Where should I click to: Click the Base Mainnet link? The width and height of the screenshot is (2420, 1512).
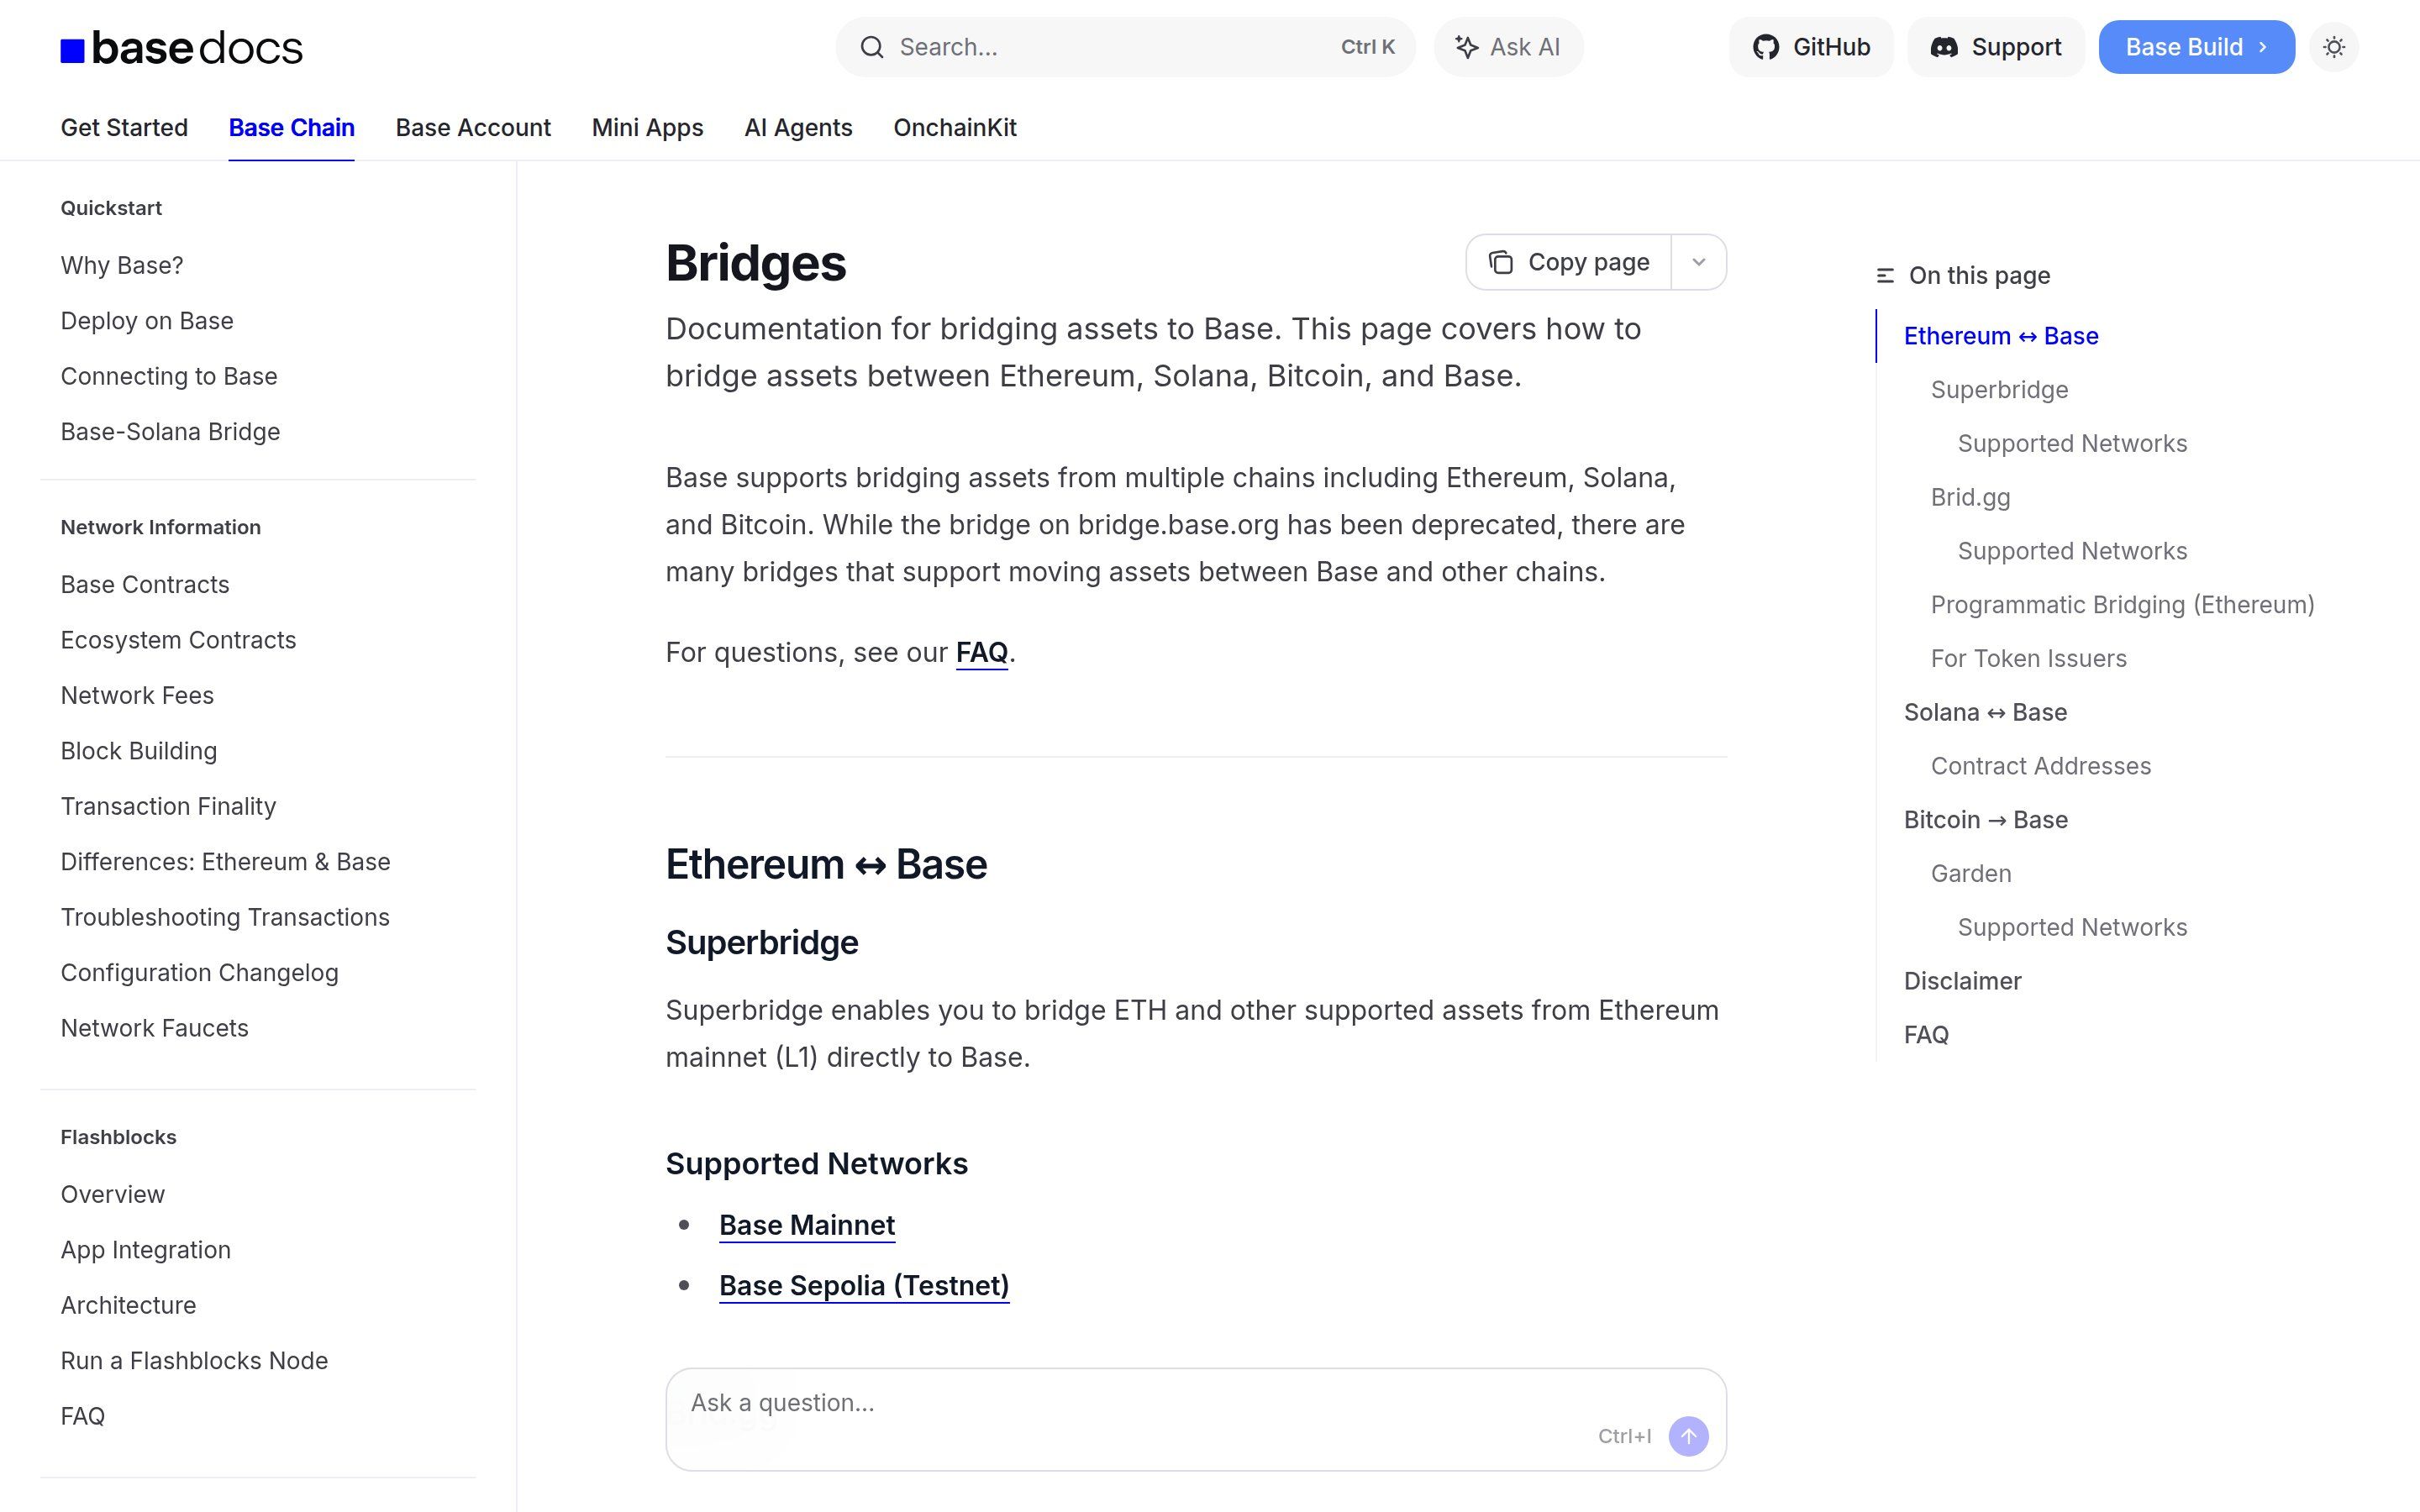tap(806, 1225)
